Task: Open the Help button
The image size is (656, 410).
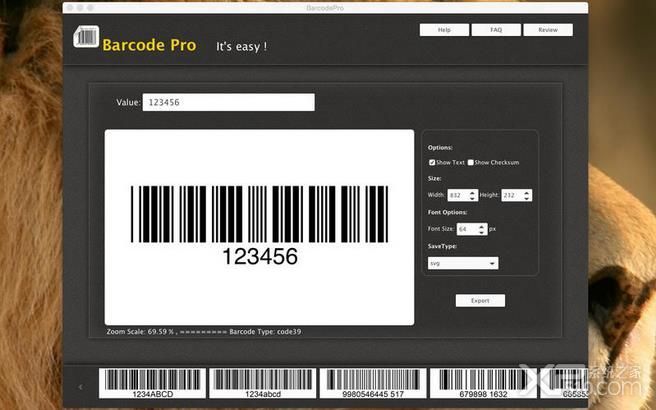Action: coord(444,30)
